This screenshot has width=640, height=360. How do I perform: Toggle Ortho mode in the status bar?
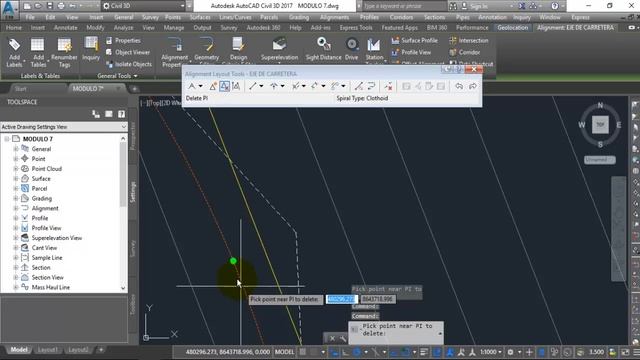[x=345, y=352]
